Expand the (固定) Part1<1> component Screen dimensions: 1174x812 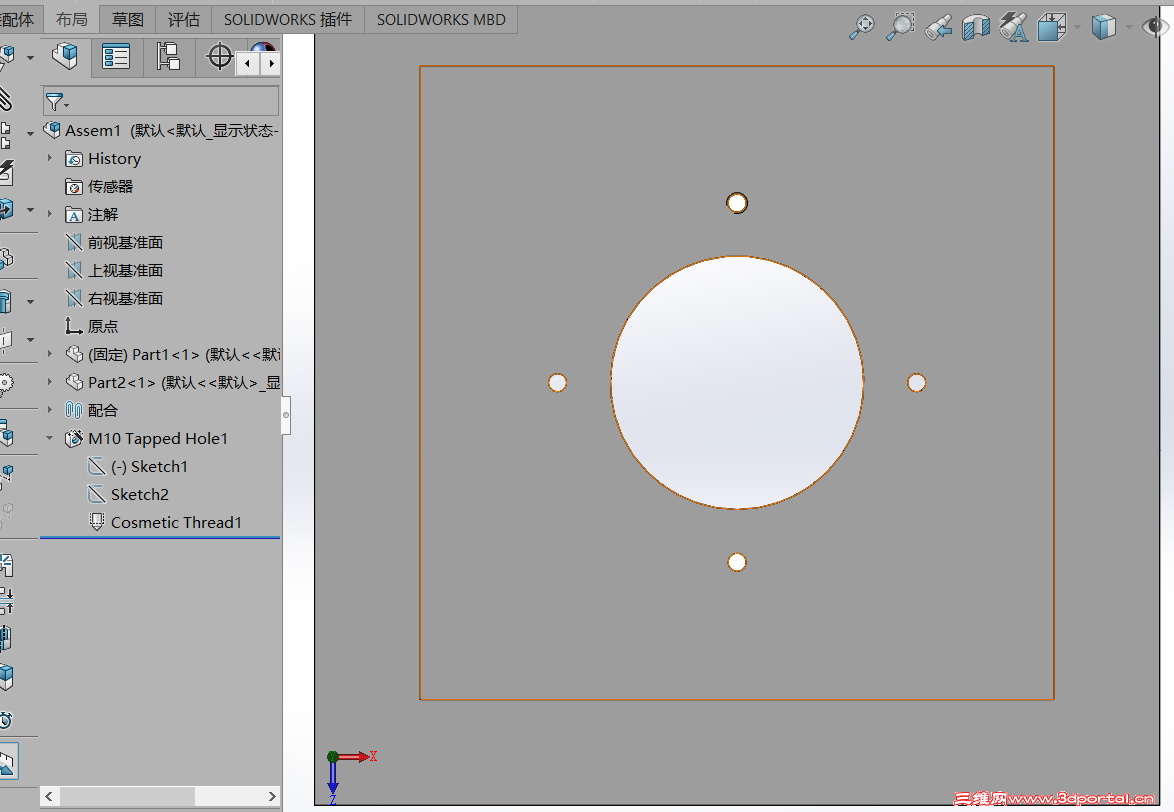50,354
